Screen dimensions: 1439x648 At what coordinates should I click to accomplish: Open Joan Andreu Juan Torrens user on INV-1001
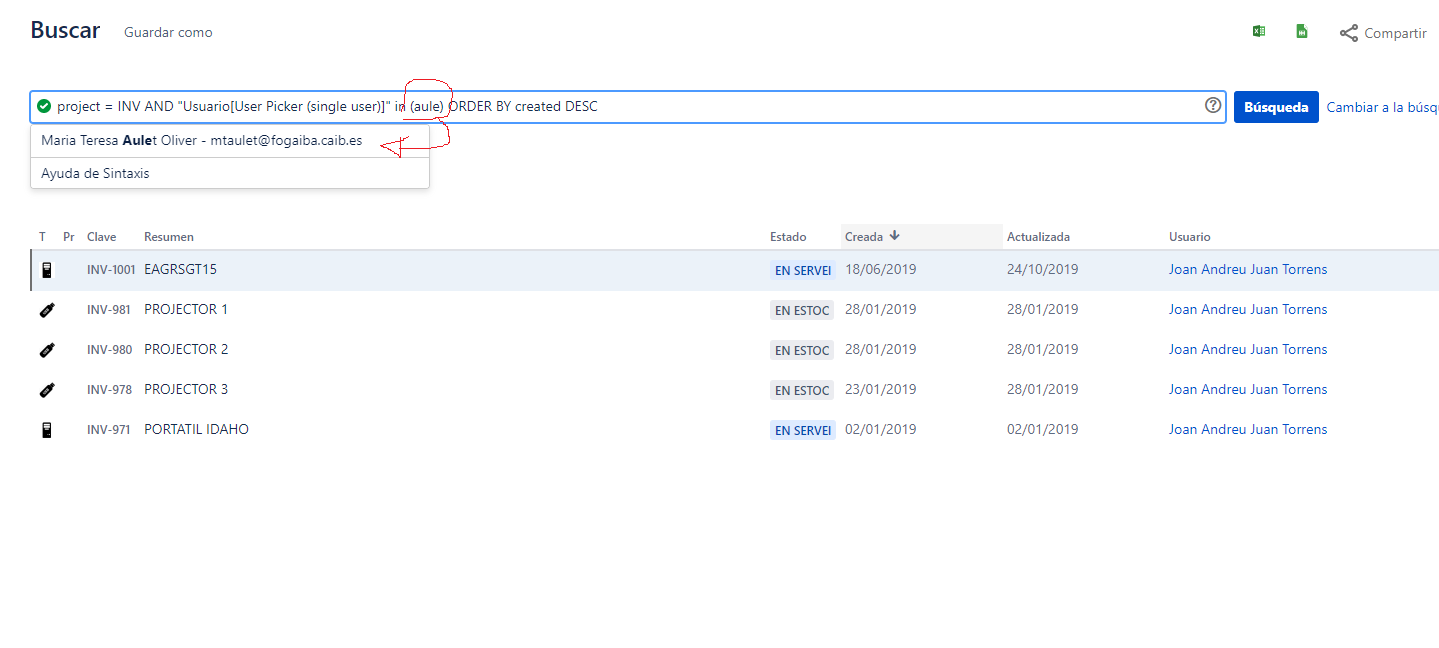[x=1248, y=269]
